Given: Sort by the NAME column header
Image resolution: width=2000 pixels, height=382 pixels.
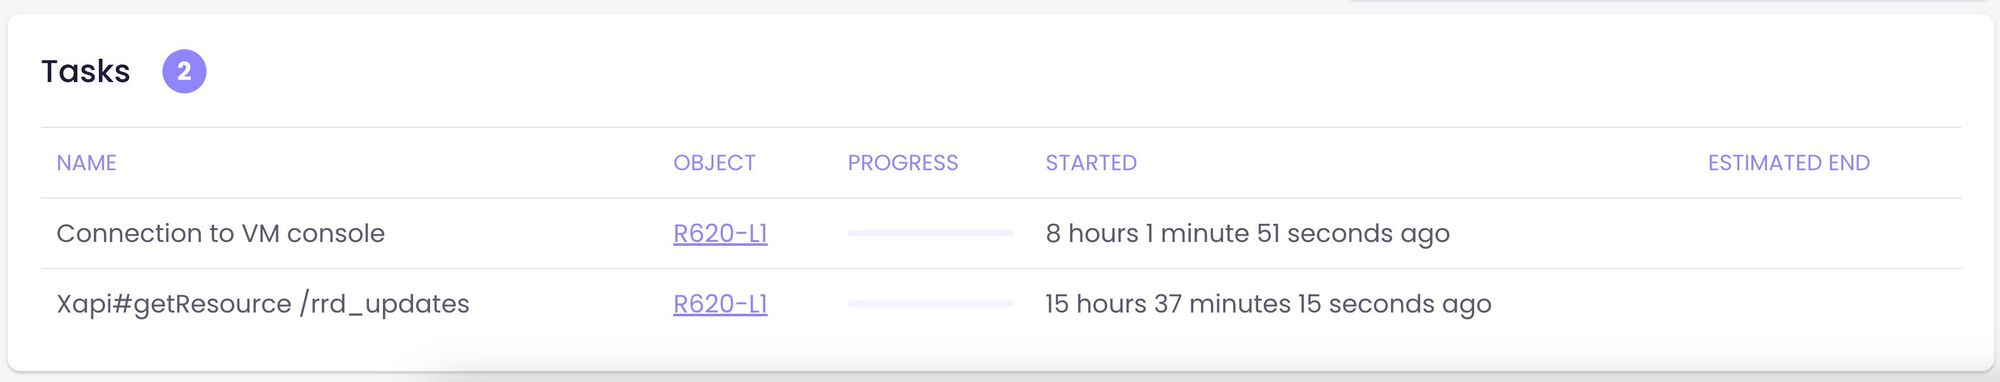Looking at the screenshot, I should [x=87, y=163].
